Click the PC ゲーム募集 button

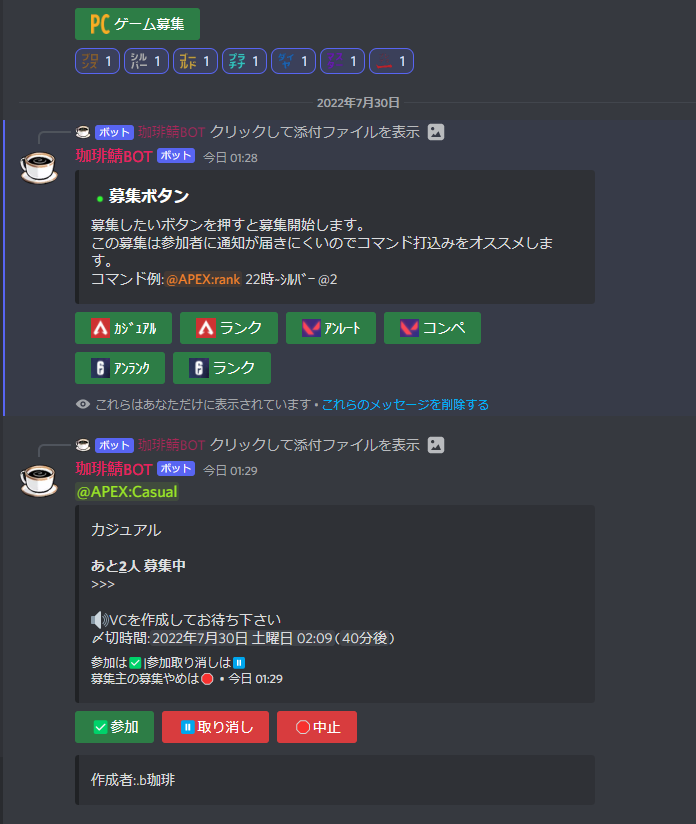(x=137, y=24)
